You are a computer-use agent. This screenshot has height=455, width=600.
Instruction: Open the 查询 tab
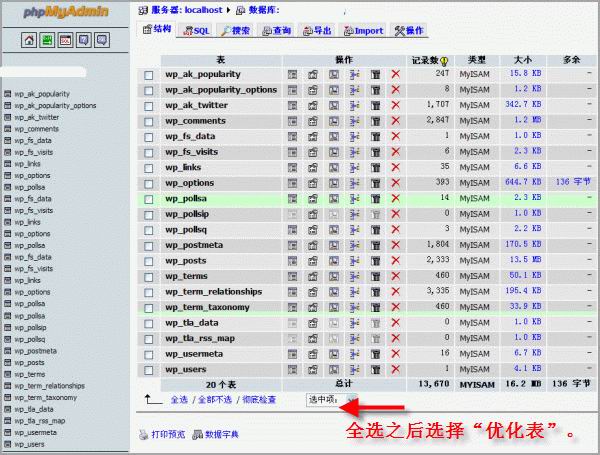pos(276,31)
